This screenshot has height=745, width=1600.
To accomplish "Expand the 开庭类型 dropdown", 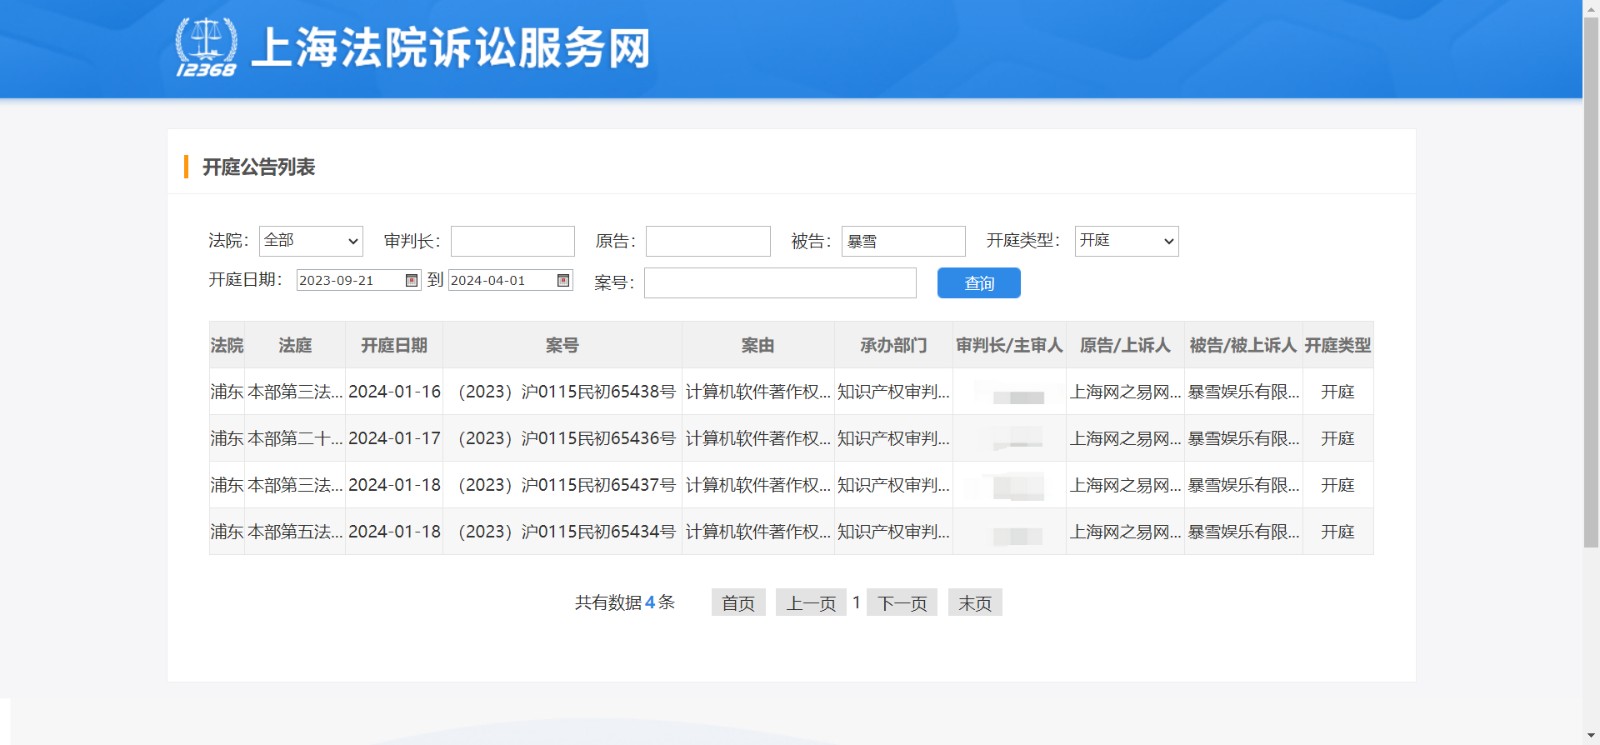I will [1126, 241].
